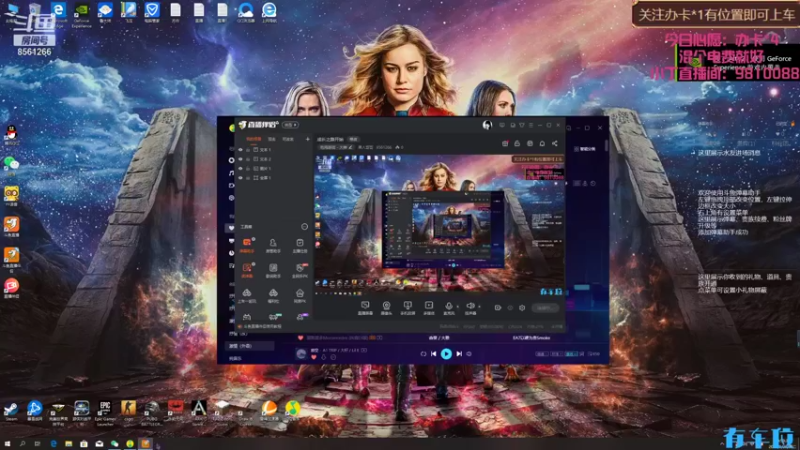
Task: Click the share icon in the room header
Action: pos(555,144)
